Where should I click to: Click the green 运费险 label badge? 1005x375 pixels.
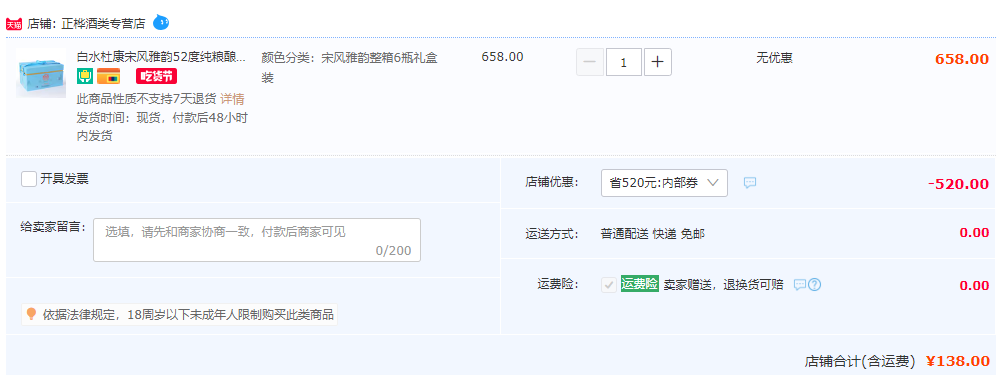point(640,285)
